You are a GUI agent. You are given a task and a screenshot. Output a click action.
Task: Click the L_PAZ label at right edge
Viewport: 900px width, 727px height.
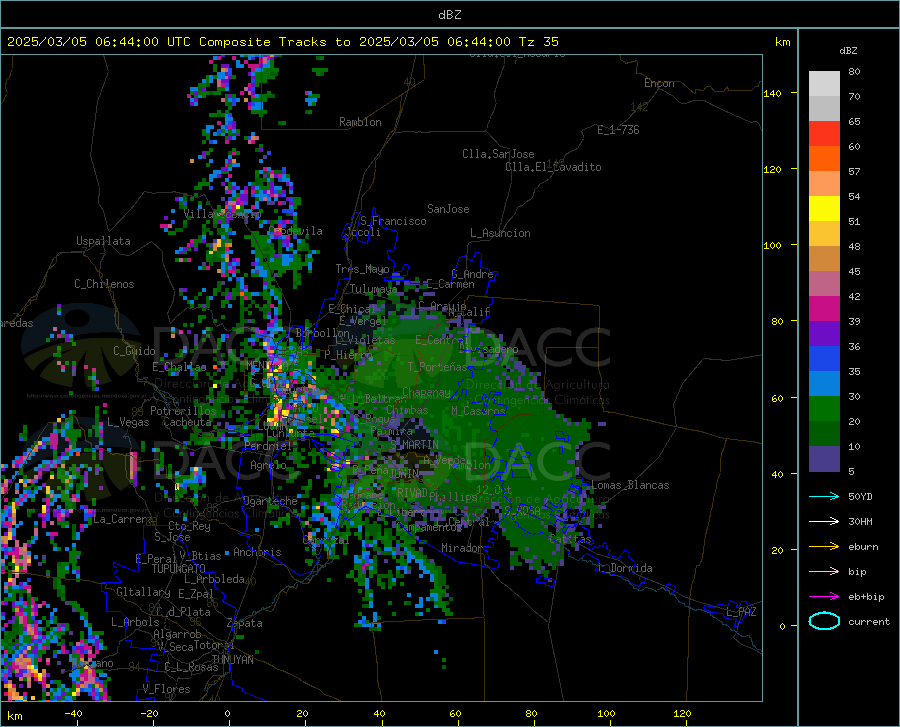pyautogui.click(x=741, y=612)
